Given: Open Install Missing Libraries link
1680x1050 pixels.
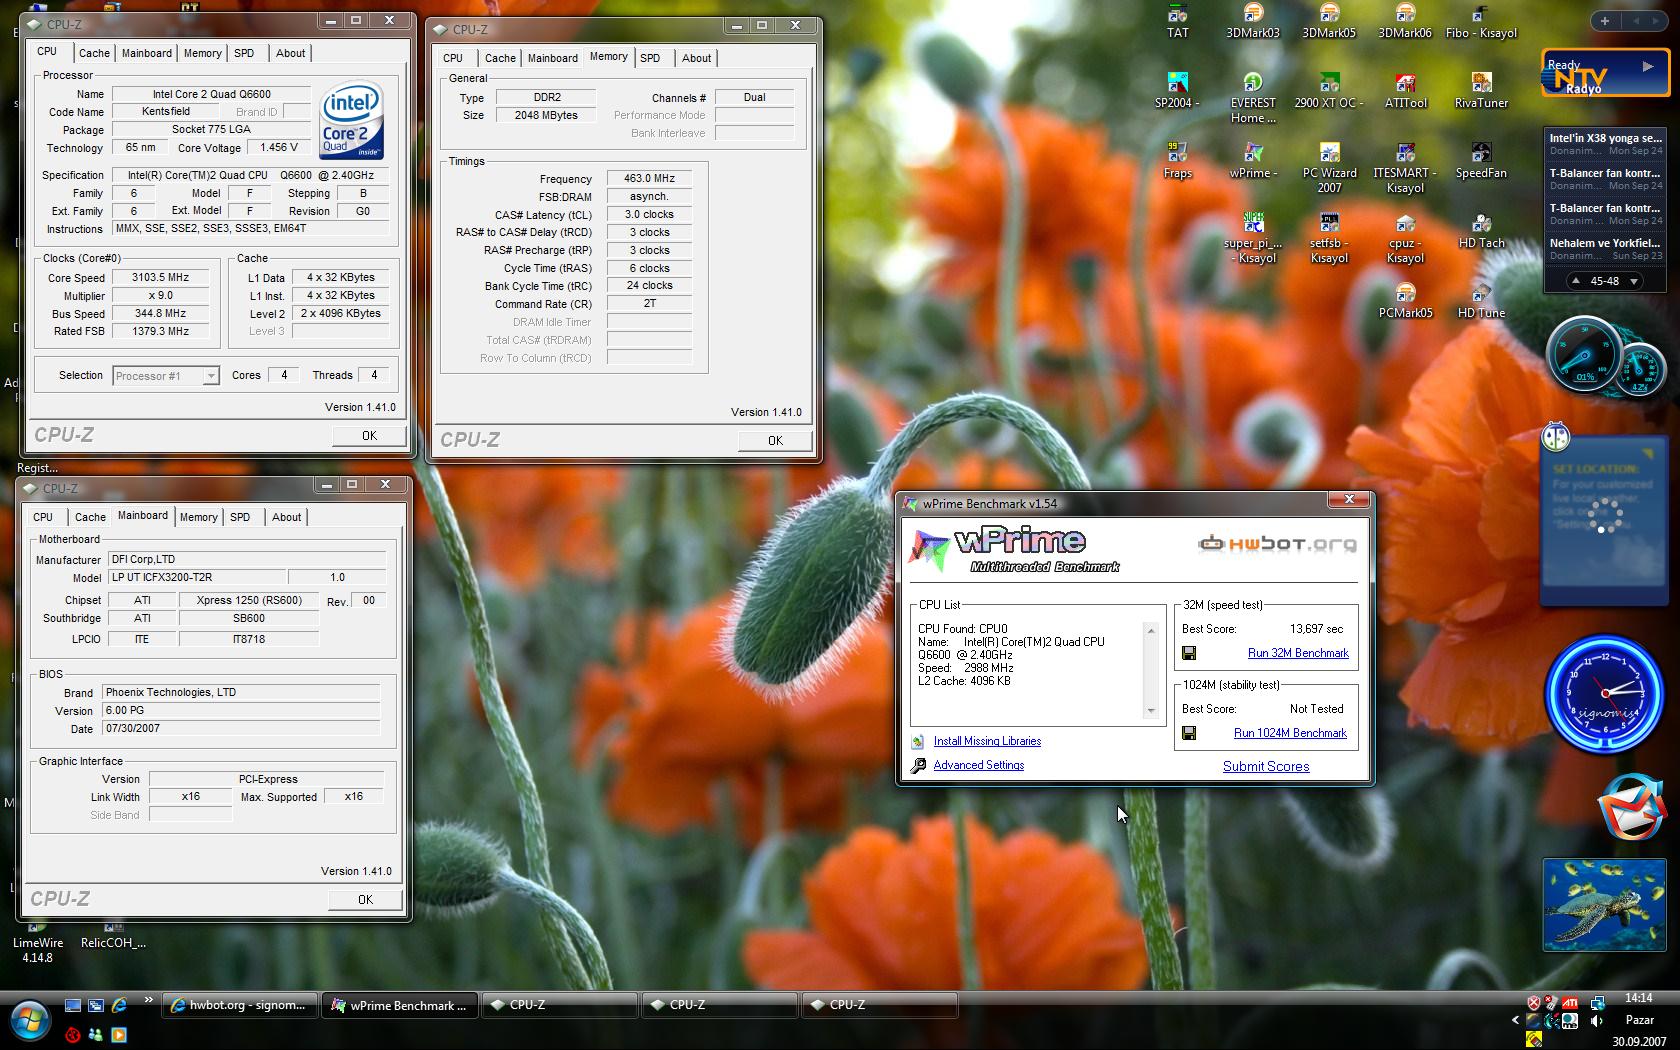Looking at the screenshot, I should click(x=987, y=741).
